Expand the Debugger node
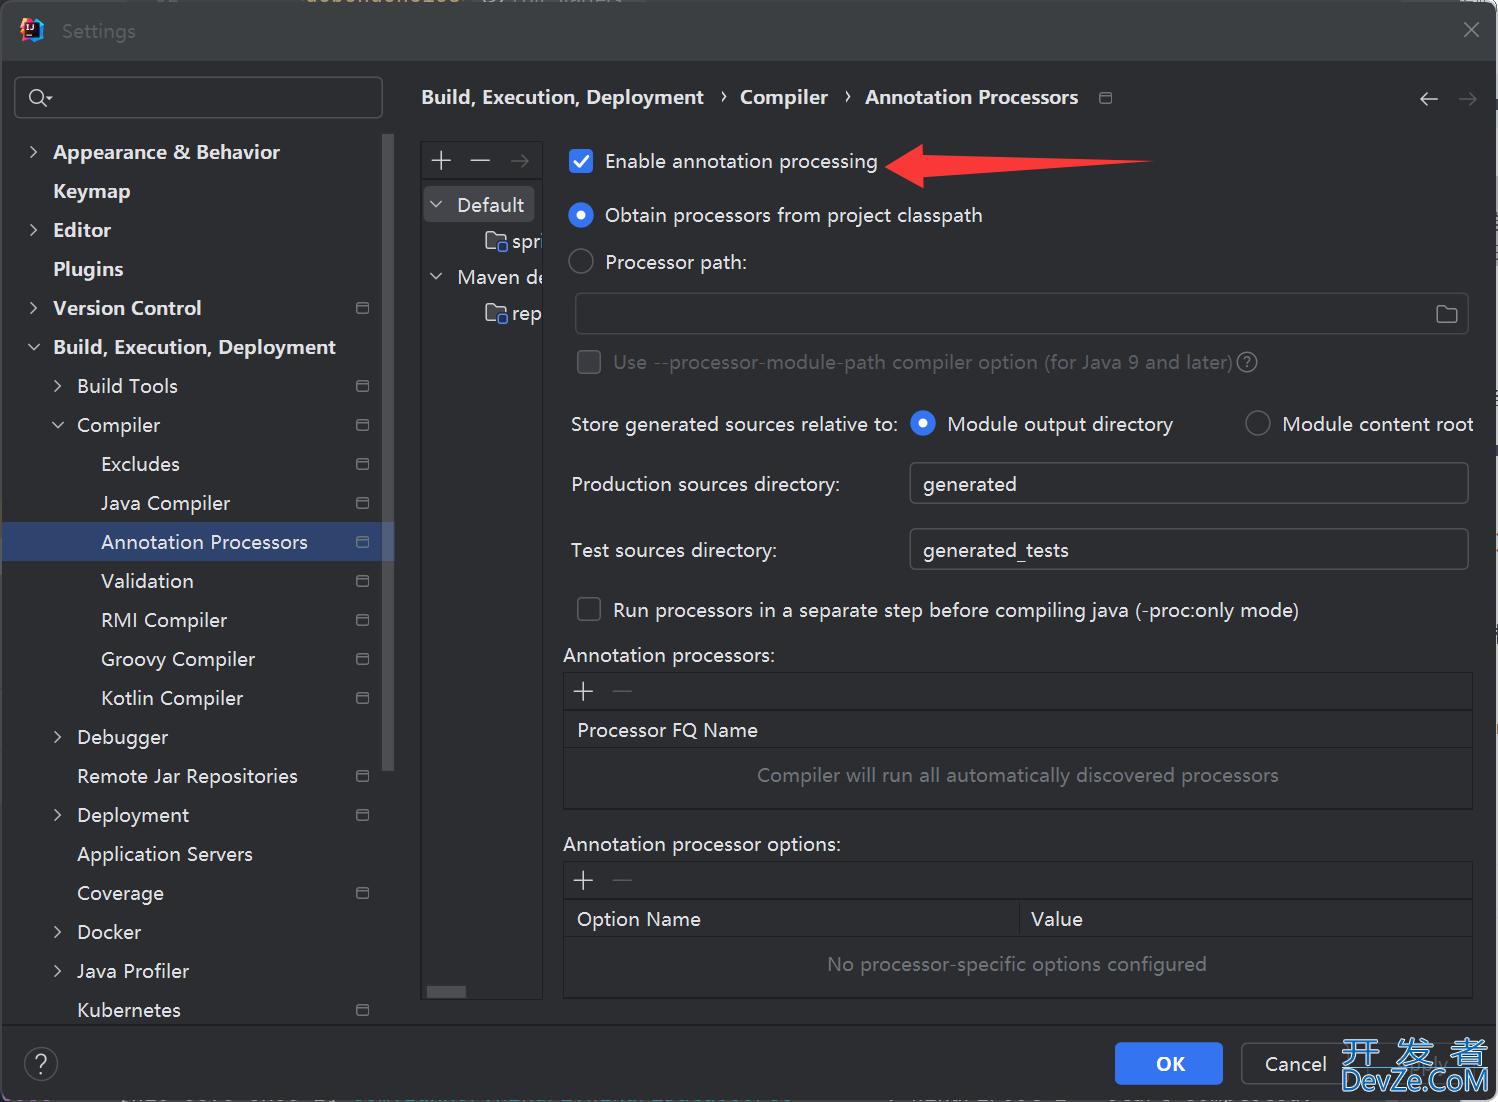The image size is (1498, 1102). coord(57,737)
